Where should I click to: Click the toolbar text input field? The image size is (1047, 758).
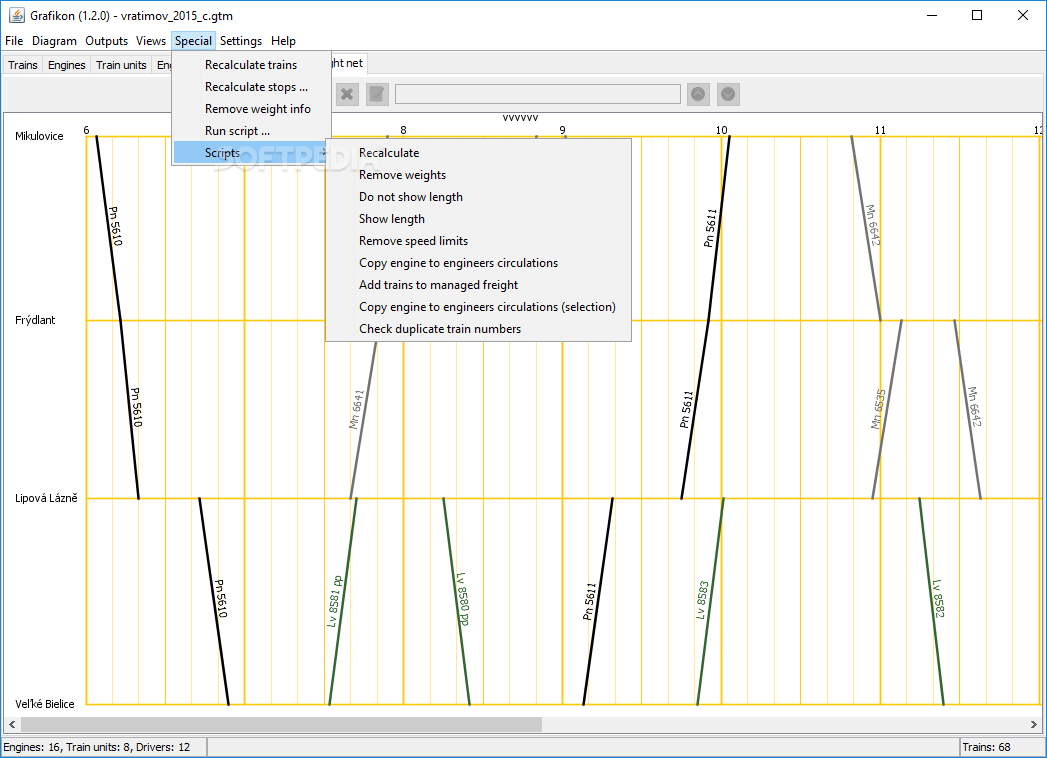(538, 94)
